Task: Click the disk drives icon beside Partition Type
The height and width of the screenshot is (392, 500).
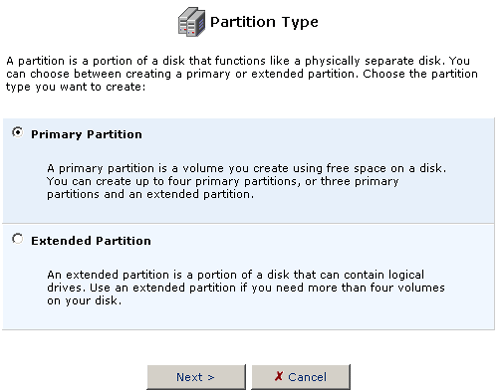Action: tap(191, 22)
